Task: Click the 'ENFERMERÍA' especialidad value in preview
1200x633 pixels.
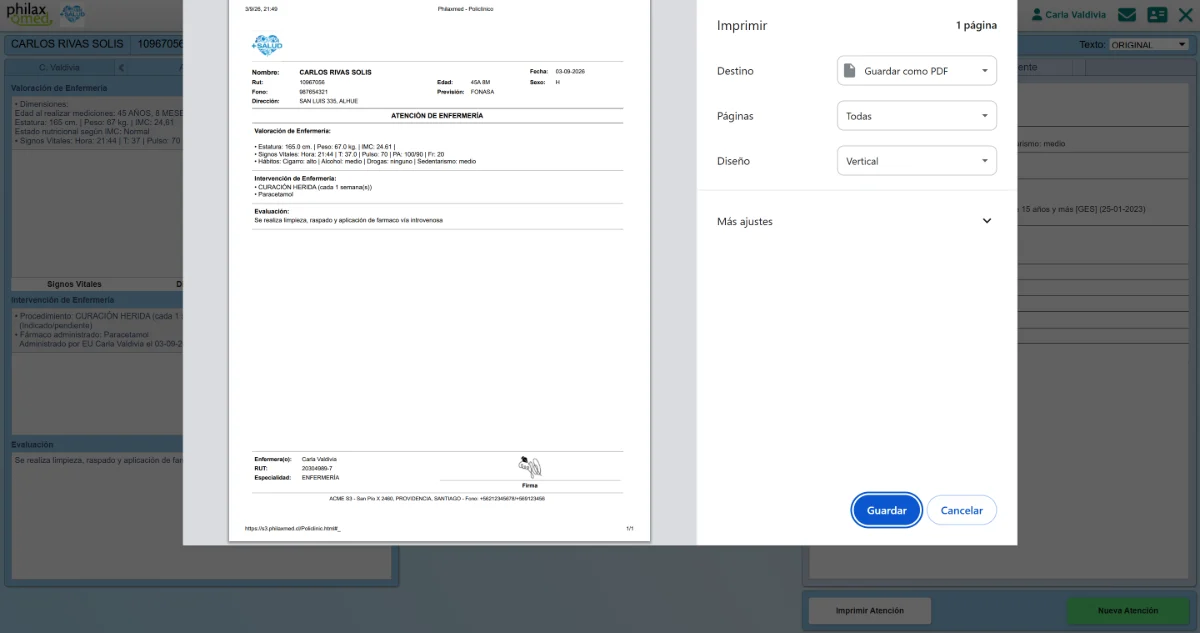Action: click(320, 477)
